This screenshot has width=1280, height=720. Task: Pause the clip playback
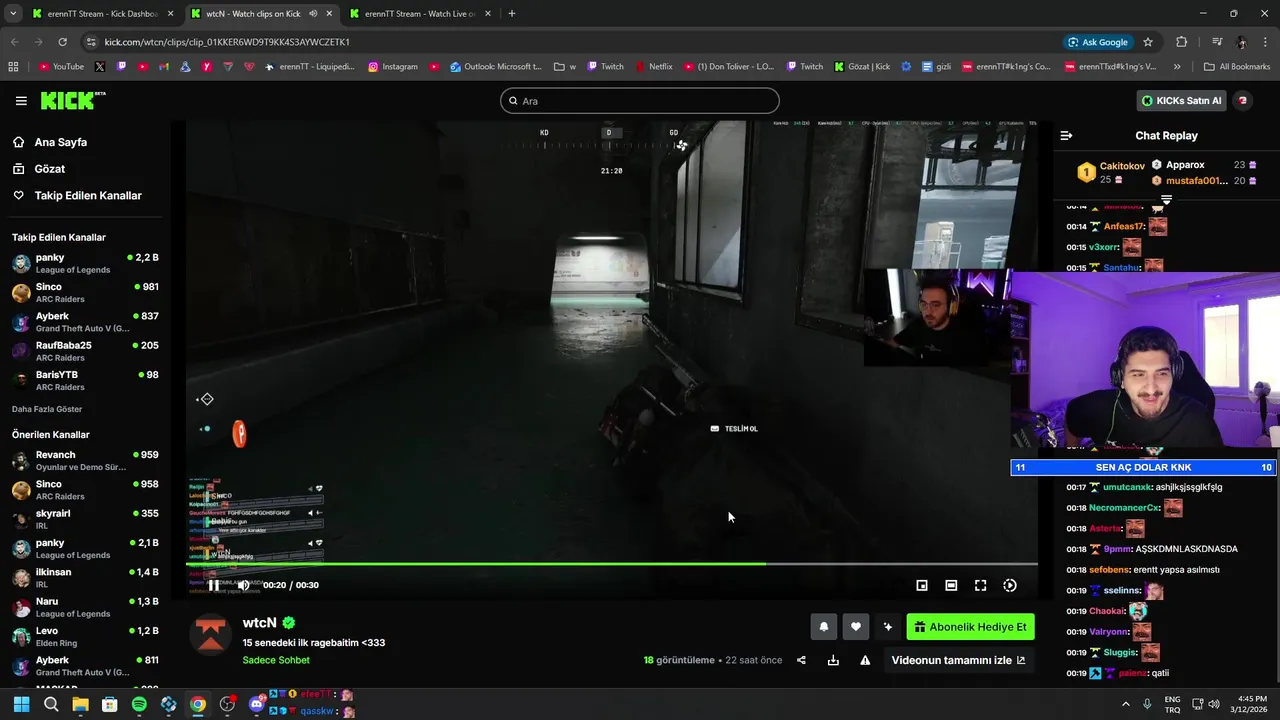pyautogui.click(x=213, y=586)
